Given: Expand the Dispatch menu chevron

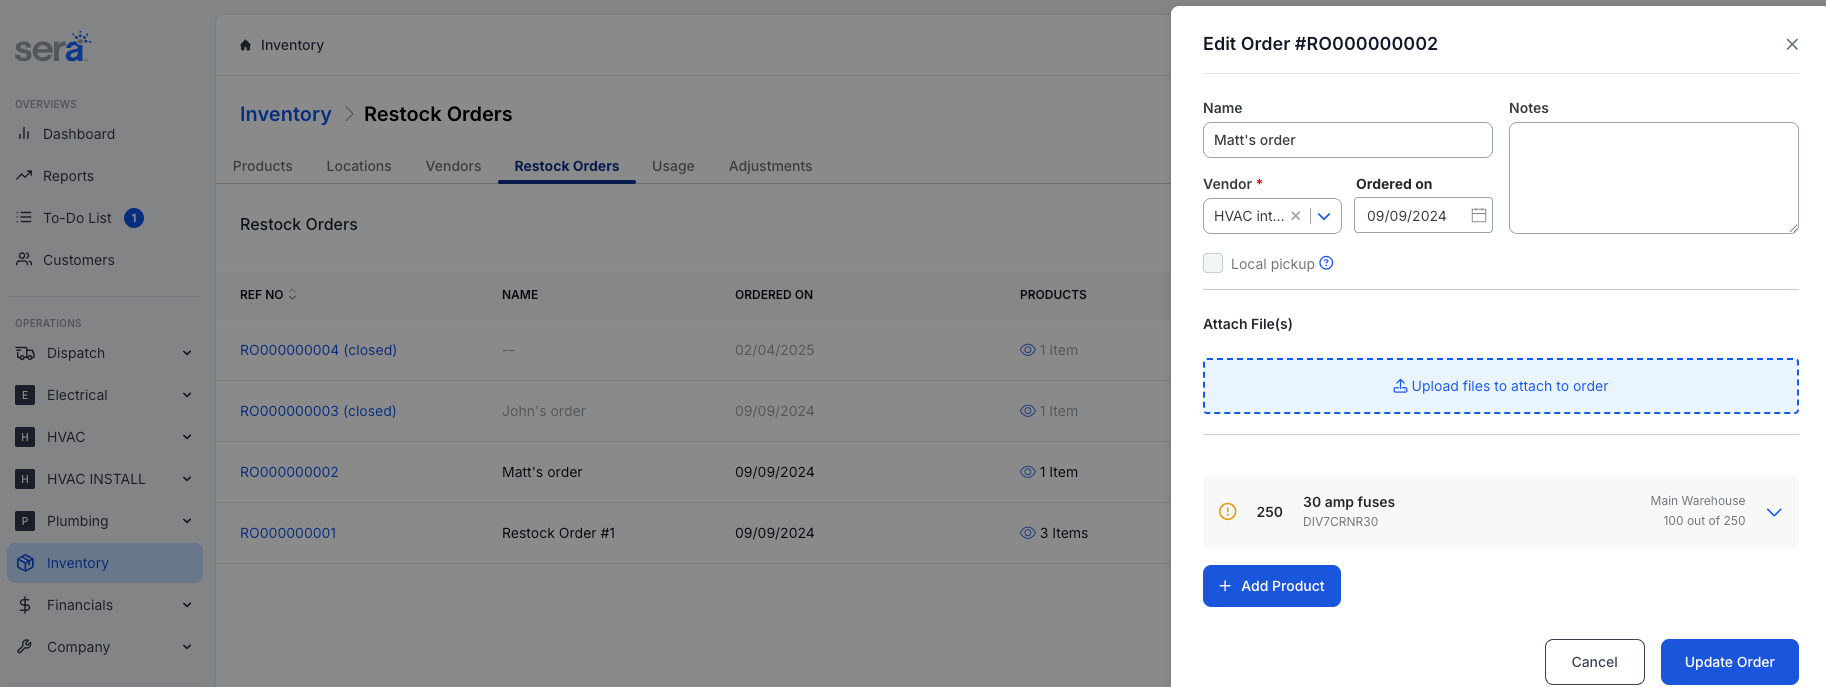Looking at the screenshot, I should pos(187,353).
